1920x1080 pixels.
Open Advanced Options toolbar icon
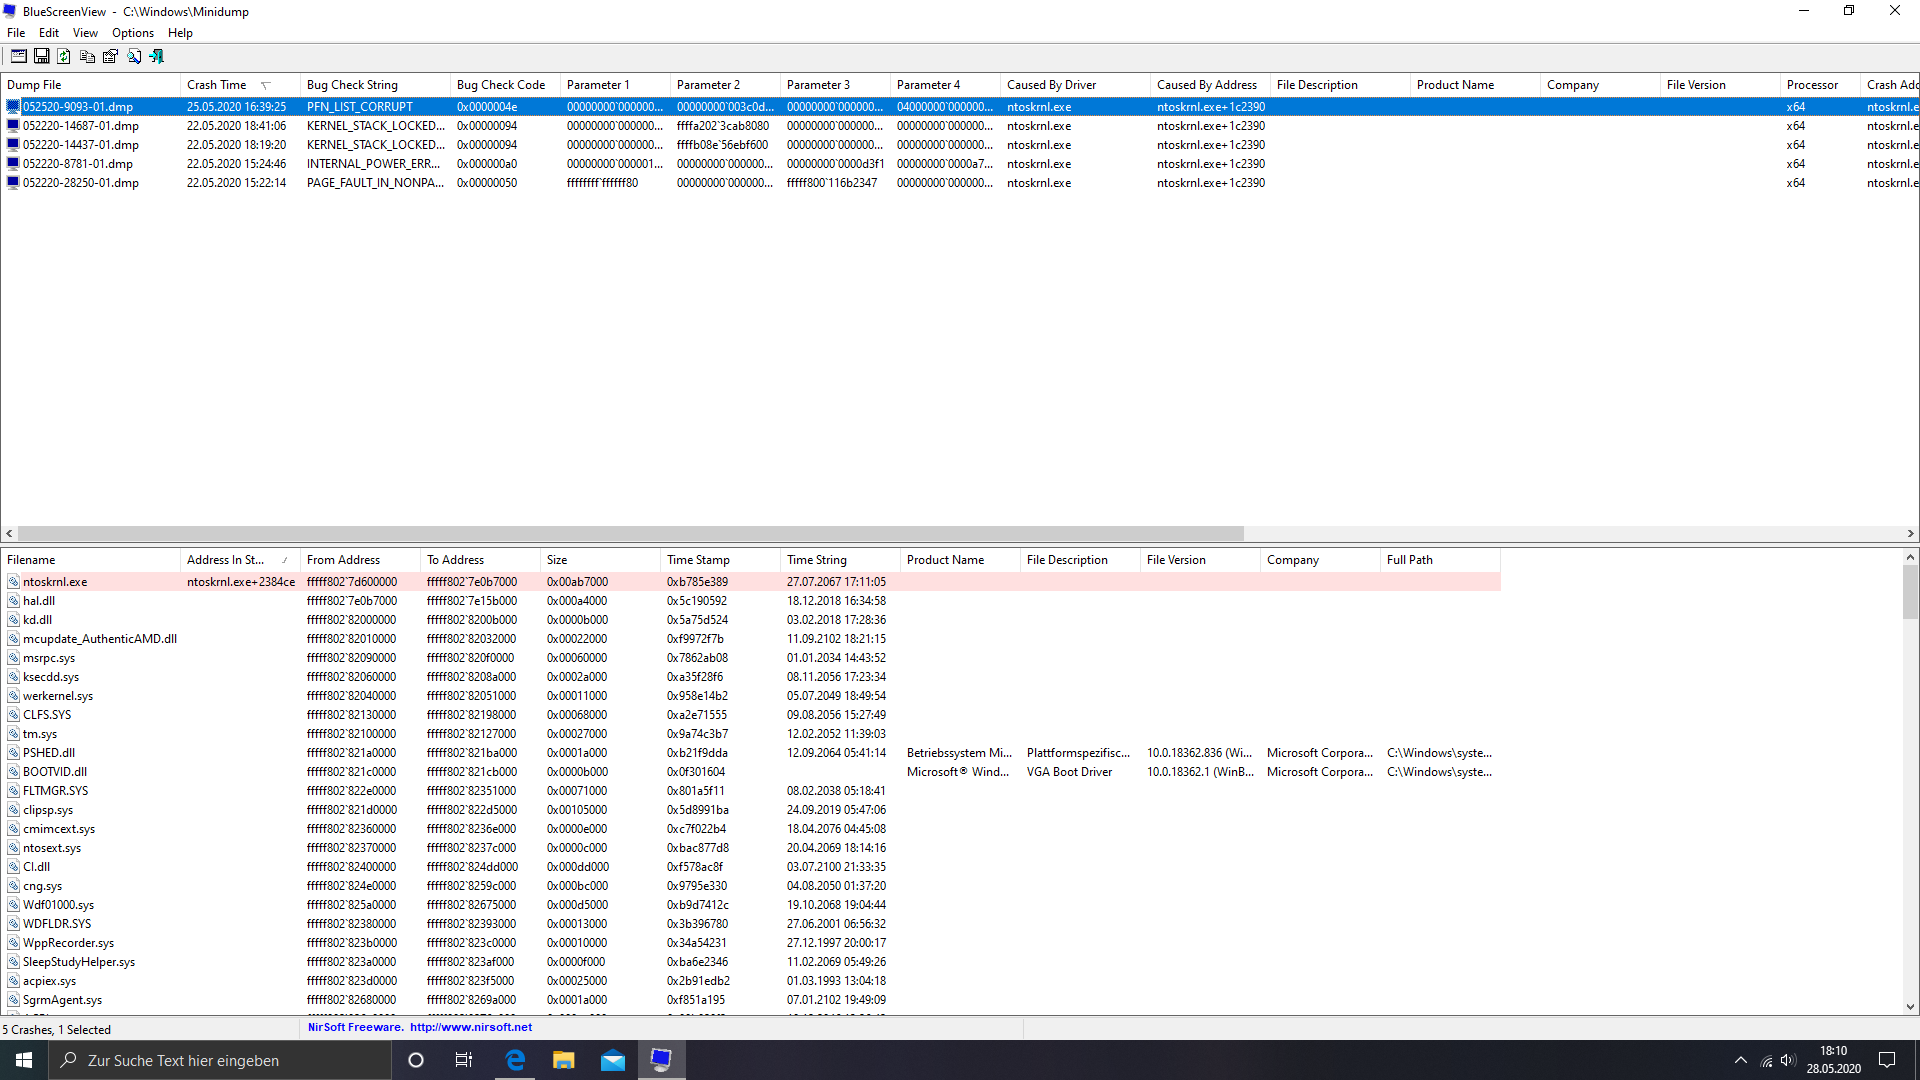(x=19, y=56)
